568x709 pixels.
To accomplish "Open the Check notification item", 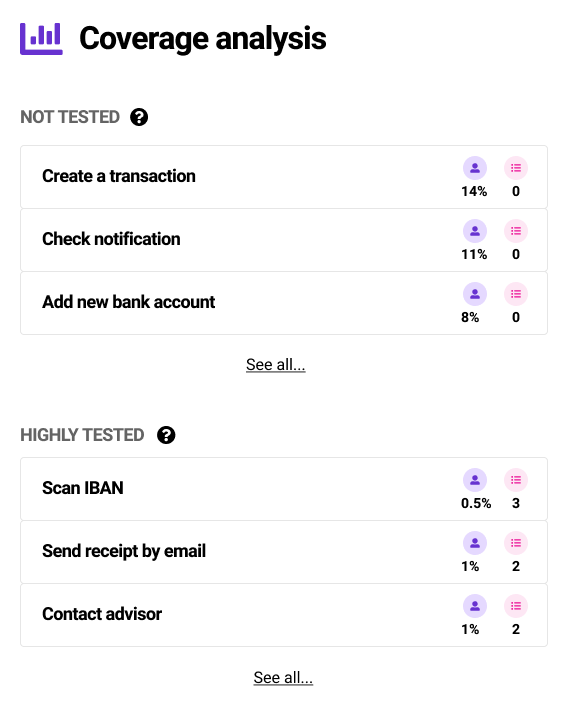I will click(x=284, y=240).
